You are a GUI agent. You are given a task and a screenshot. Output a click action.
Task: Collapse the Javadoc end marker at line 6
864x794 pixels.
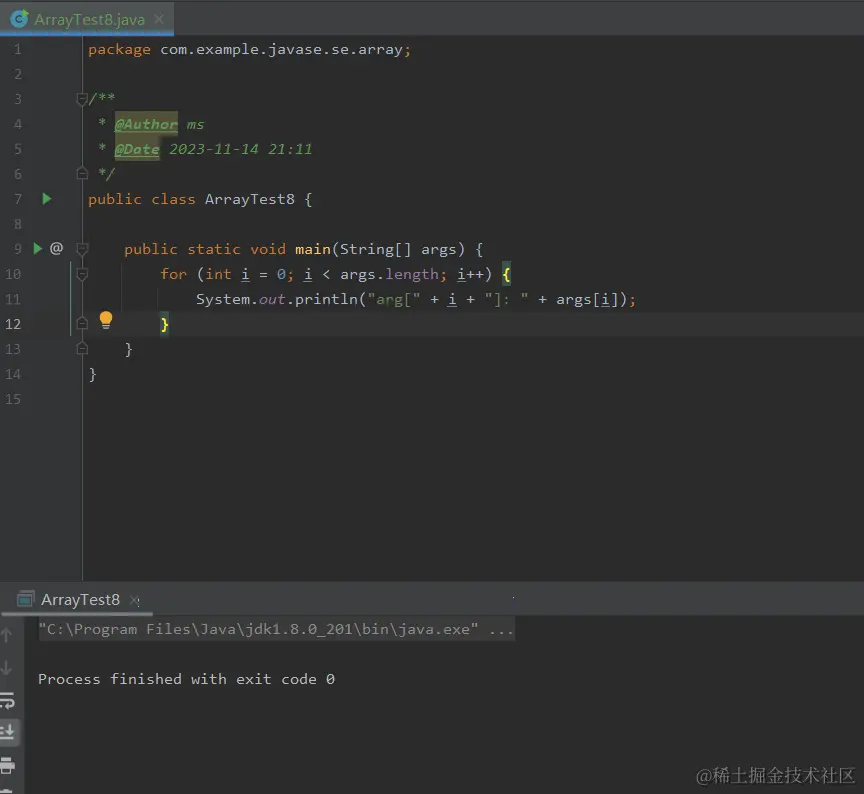[82, 174]
